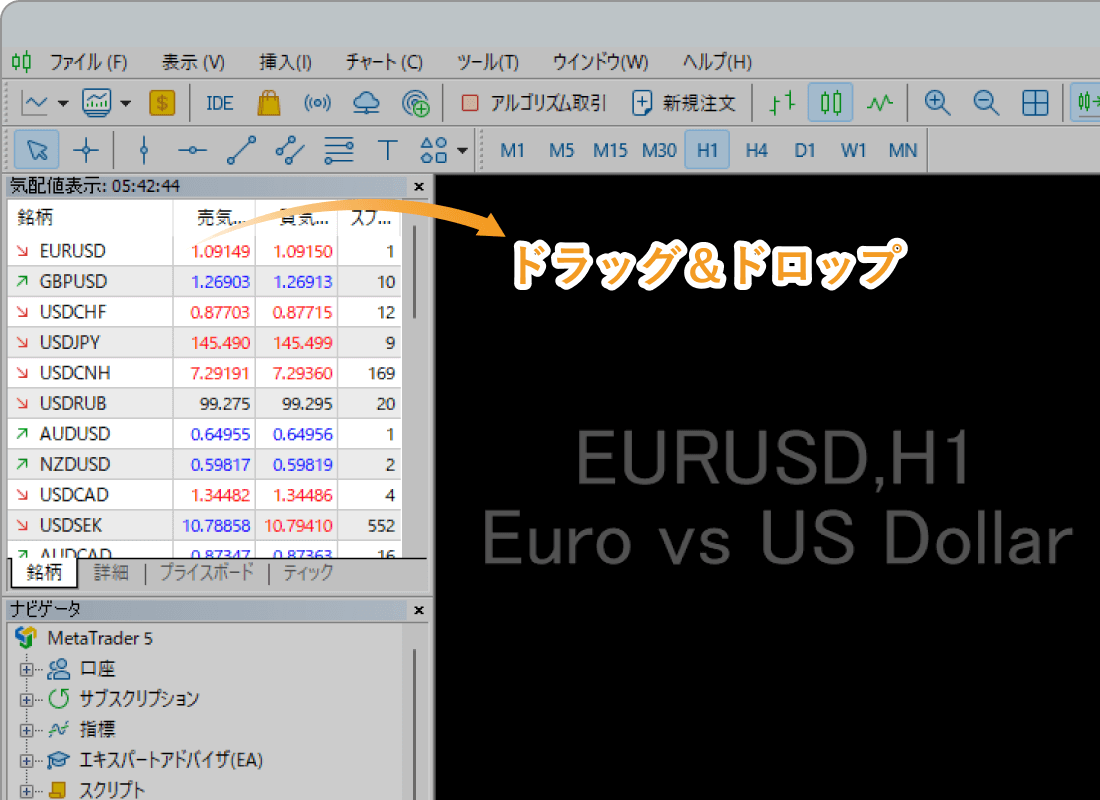Toggle アルゴリズム取引 algo trading

tap(533, 103)
